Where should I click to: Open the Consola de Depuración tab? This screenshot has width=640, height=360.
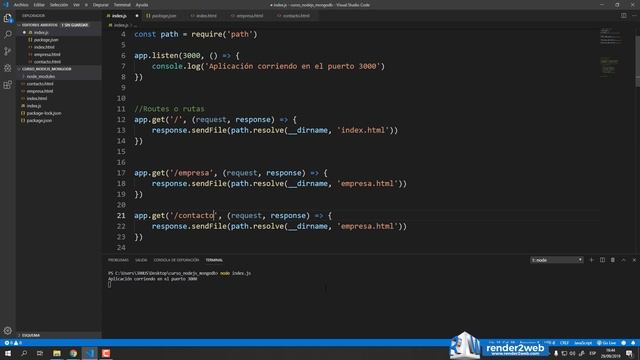pyautogui.click(x=176, y=260)
